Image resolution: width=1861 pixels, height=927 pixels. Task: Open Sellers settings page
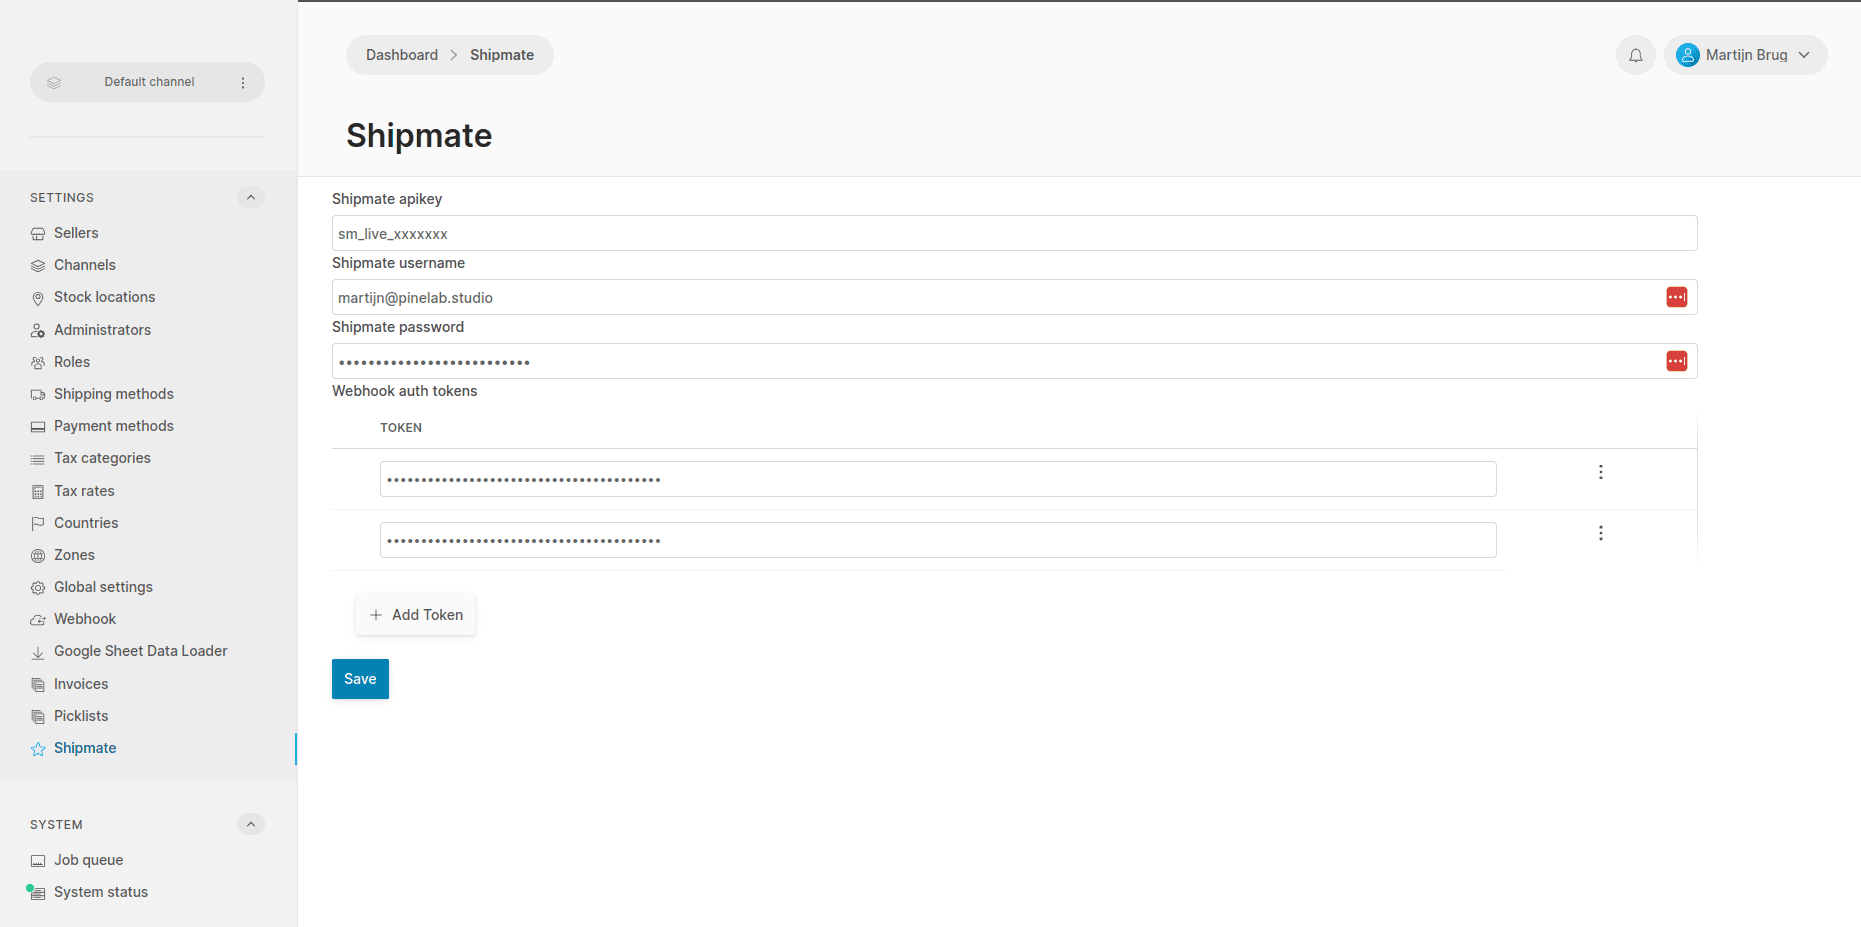(x=76, y=233)
